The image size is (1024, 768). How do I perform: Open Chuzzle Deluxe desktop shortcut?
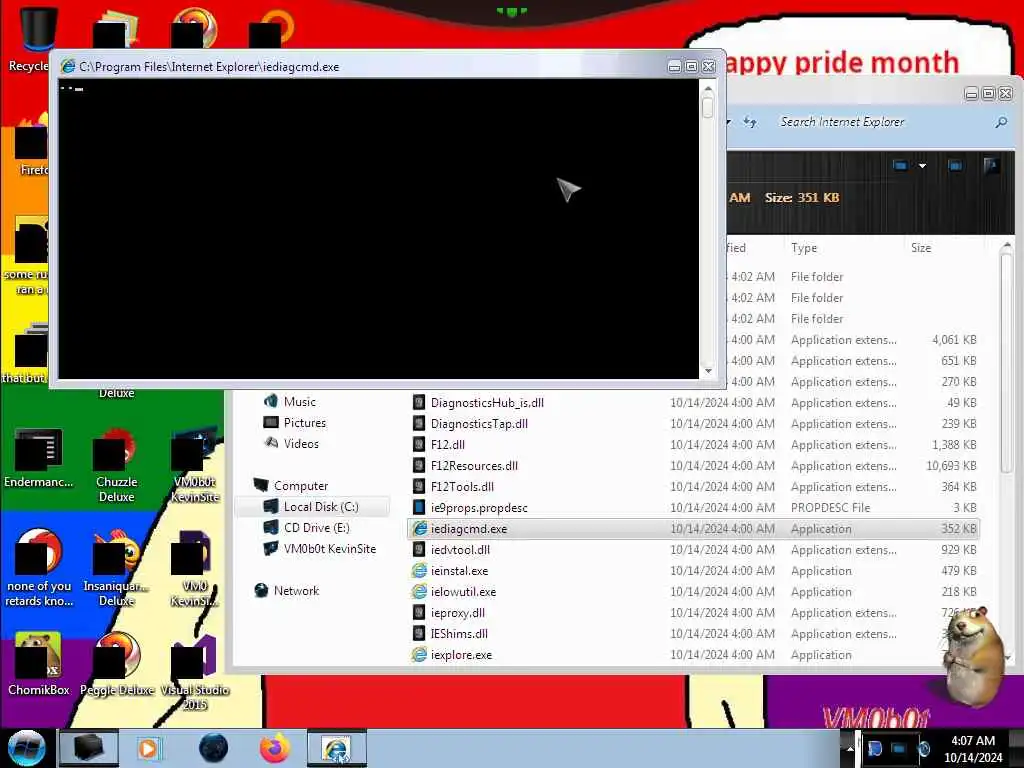[x=117, y=465]
